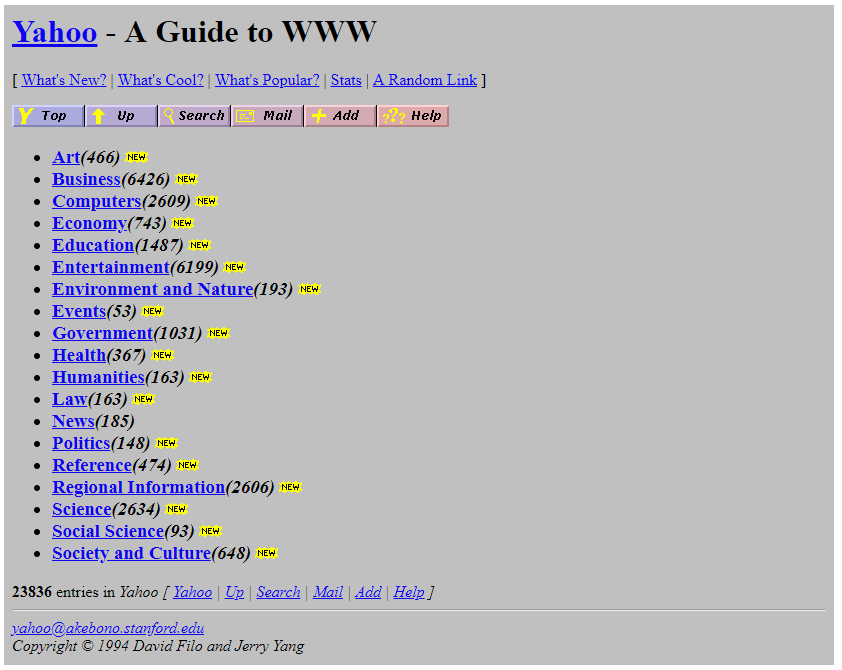The height and width of the screenshot is (670, 842).
Task: Click the Yahoo heading link
Action: pyautogui.click(x=54, y=32)
